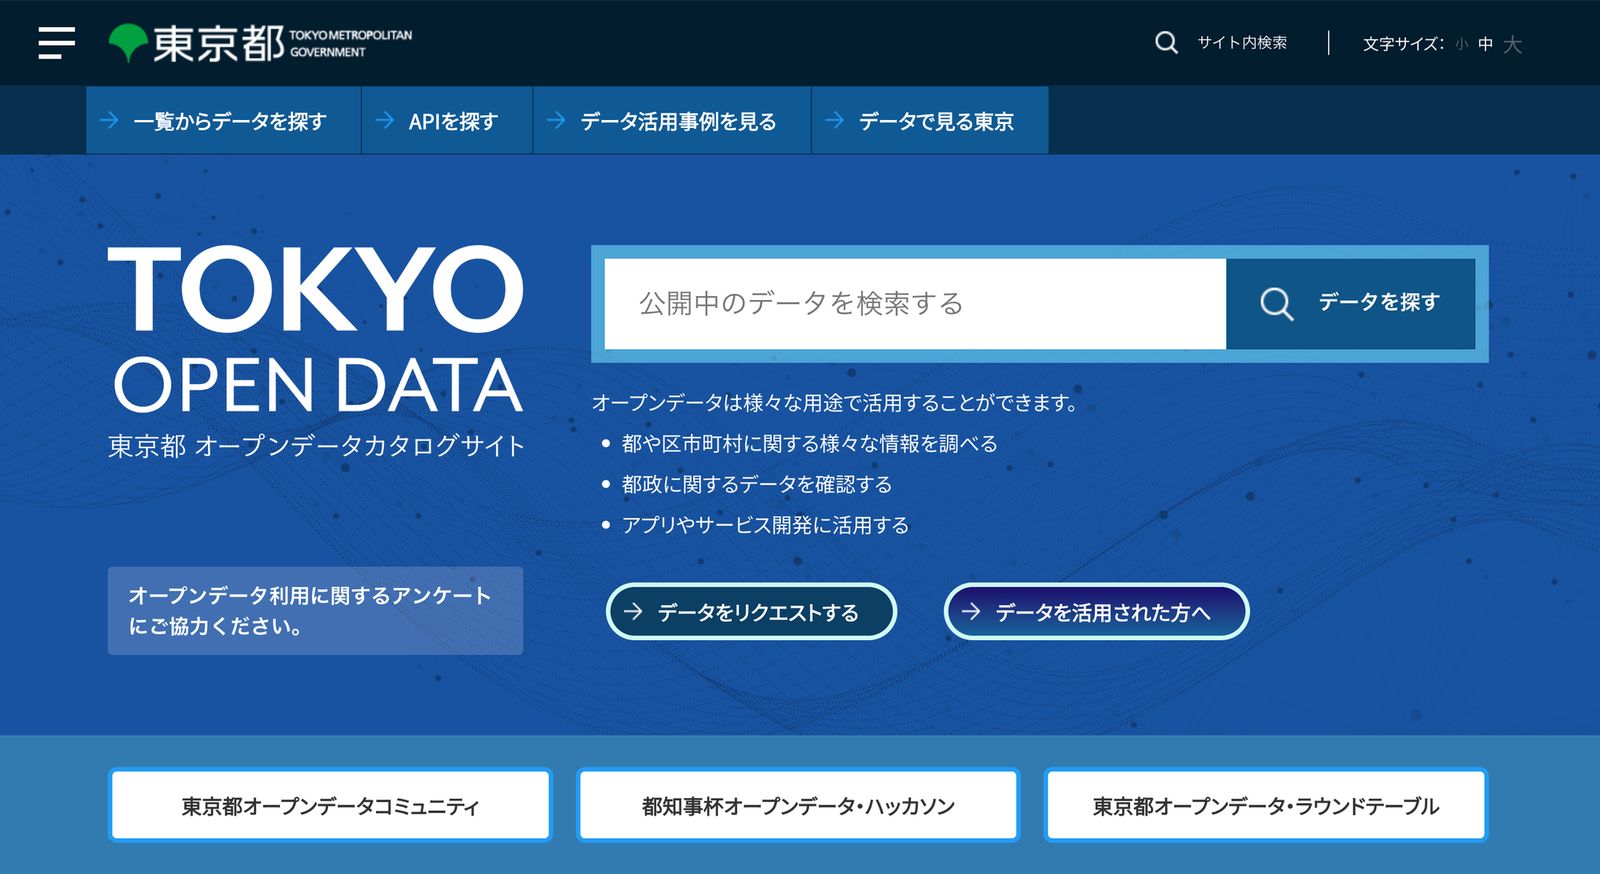1600x874 pixels.
Task: Click text 都政に関するデータを確認する
Action: [757, 484]
